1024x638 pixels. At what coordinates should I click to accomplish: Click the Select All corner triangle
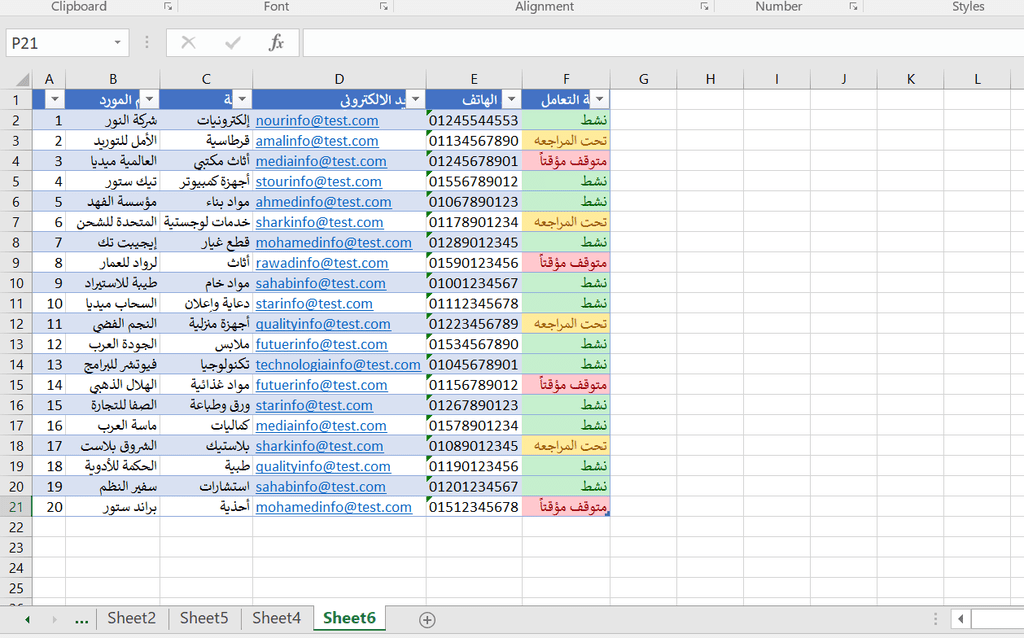(x=17, y=80)
